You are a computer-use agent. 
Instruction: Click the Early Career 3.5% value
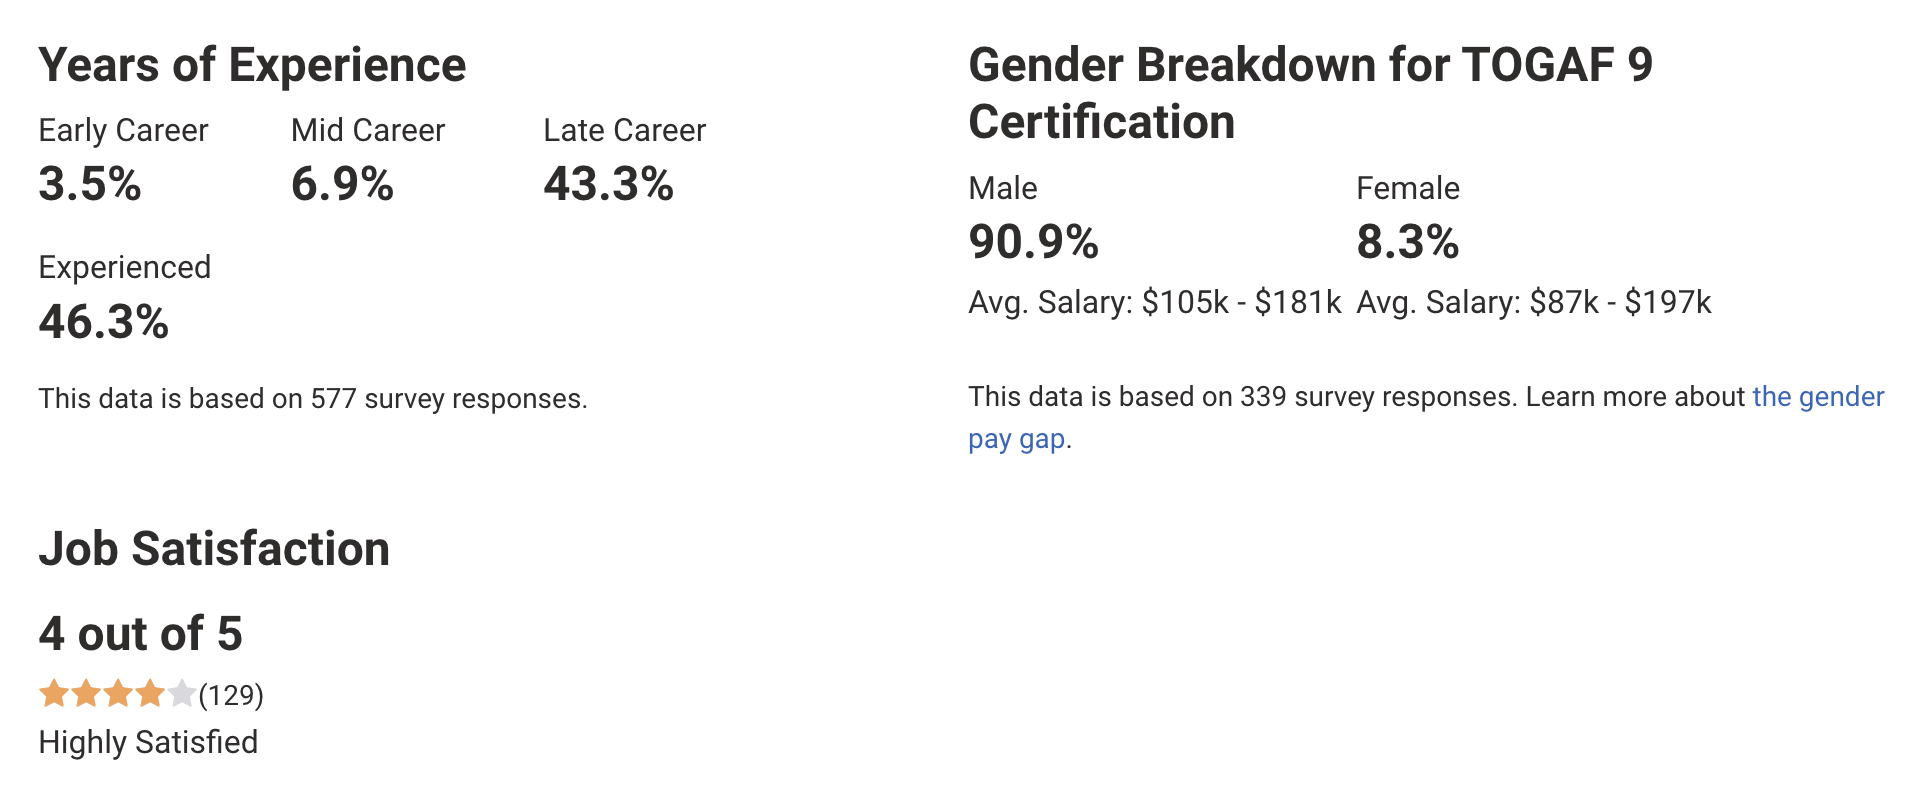point(90,184)
